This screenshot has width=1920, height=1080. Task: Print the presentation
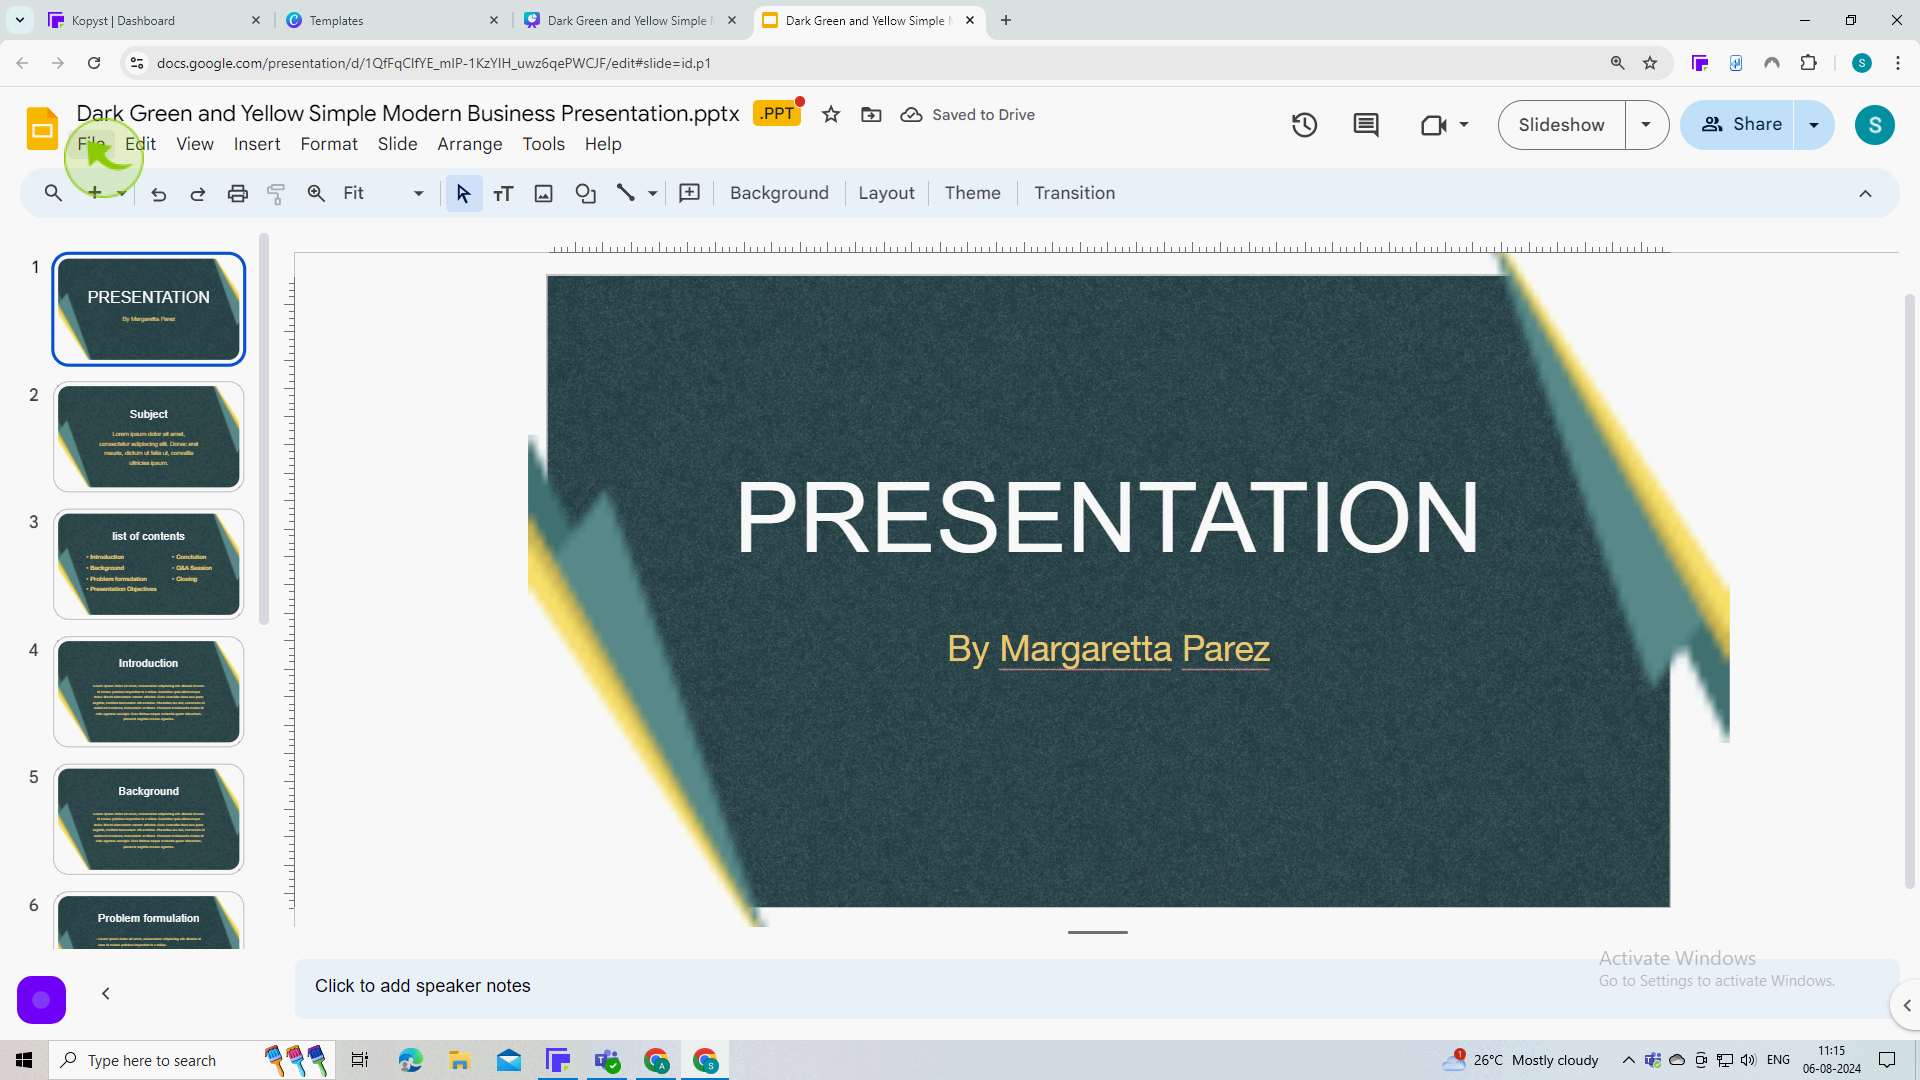tap(237, 194)
